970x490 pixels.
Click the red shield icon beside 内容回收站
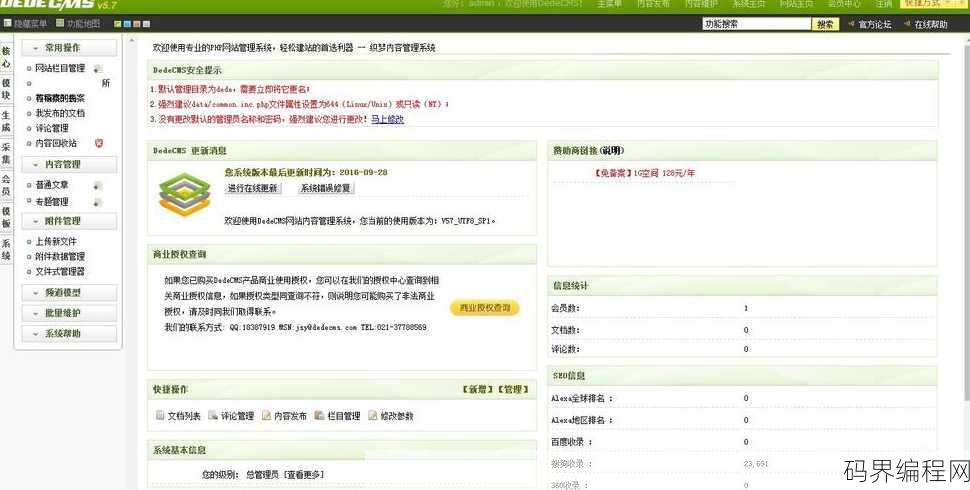pos(99,143)
